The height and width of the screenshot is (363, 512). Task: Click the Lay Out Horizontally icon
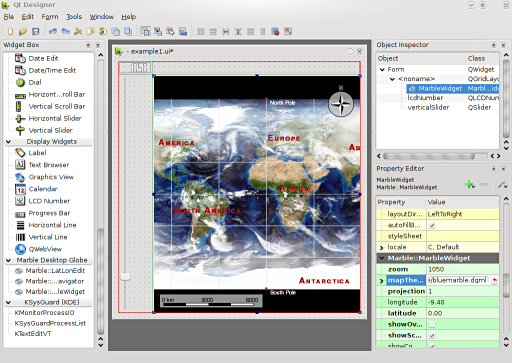(x=201, y=32)
